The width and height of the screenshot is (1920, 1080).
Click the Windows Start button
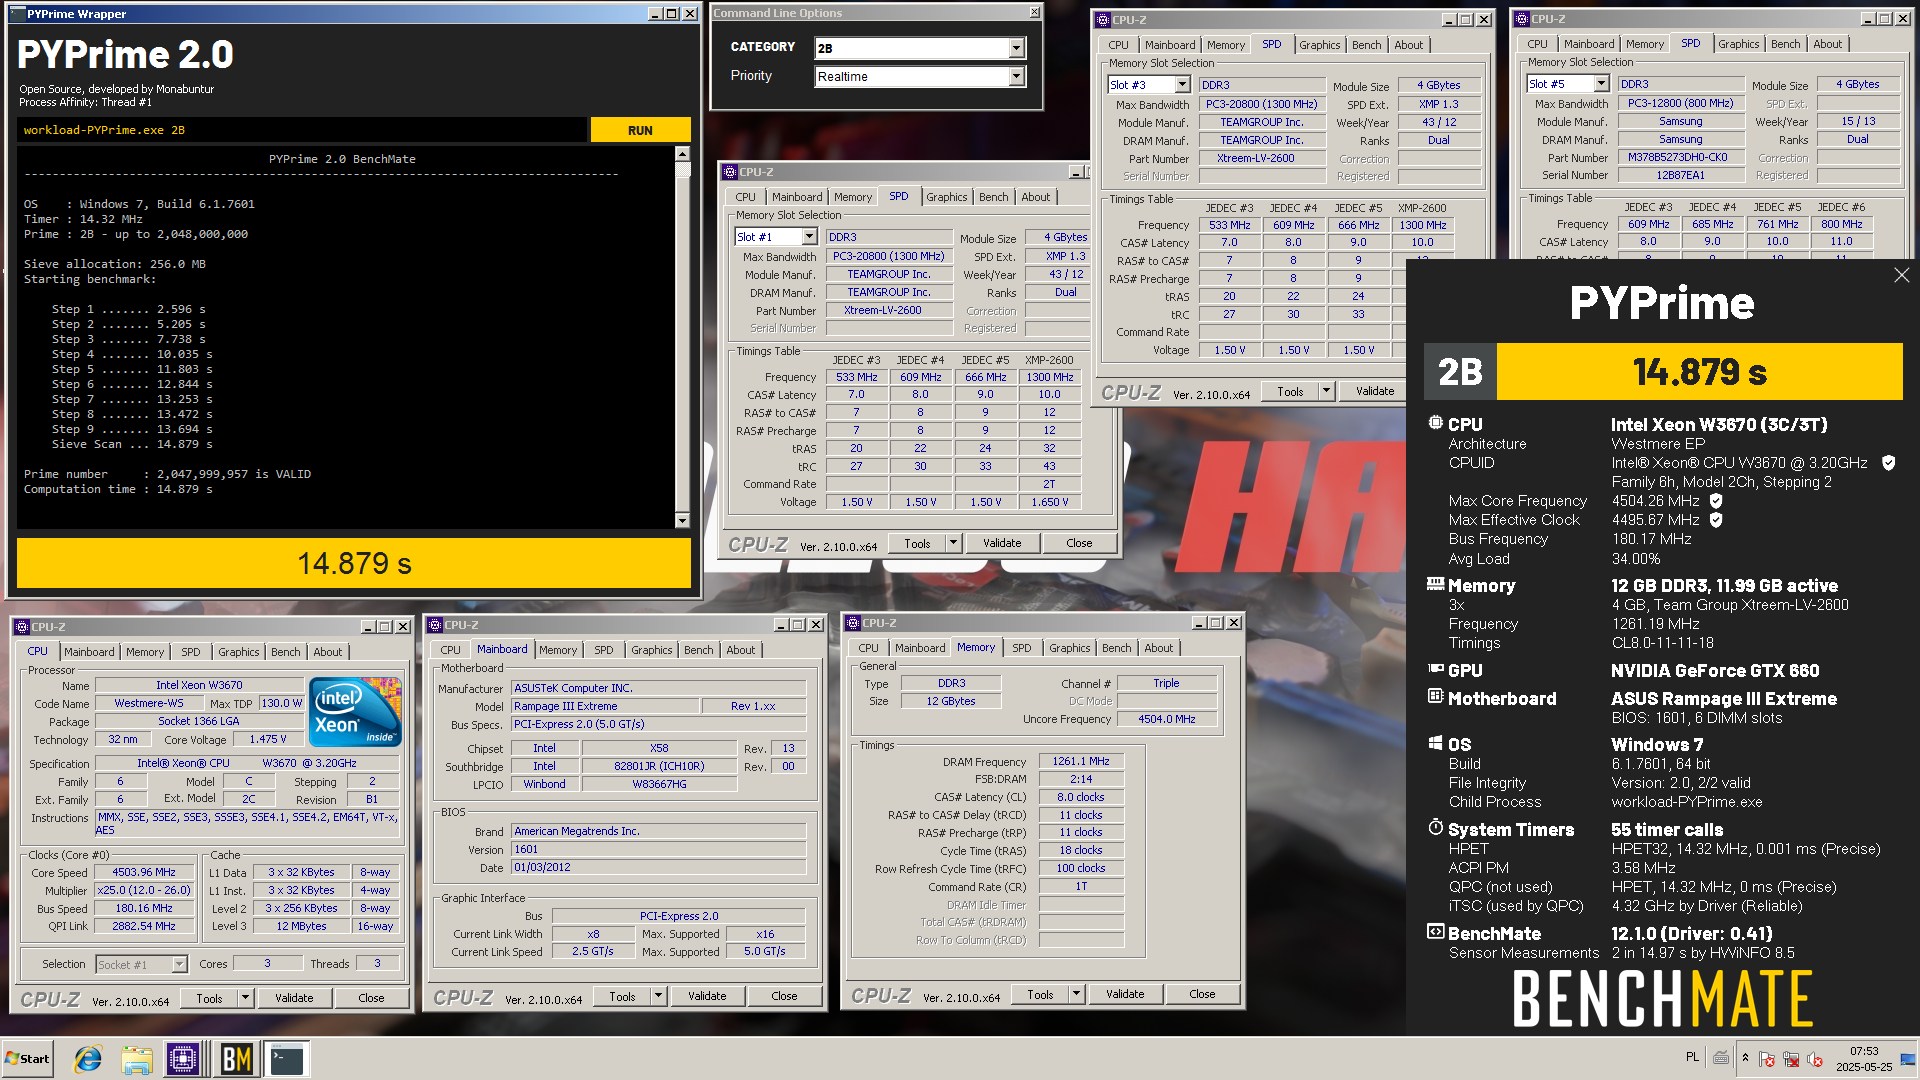pos(27,1059)
